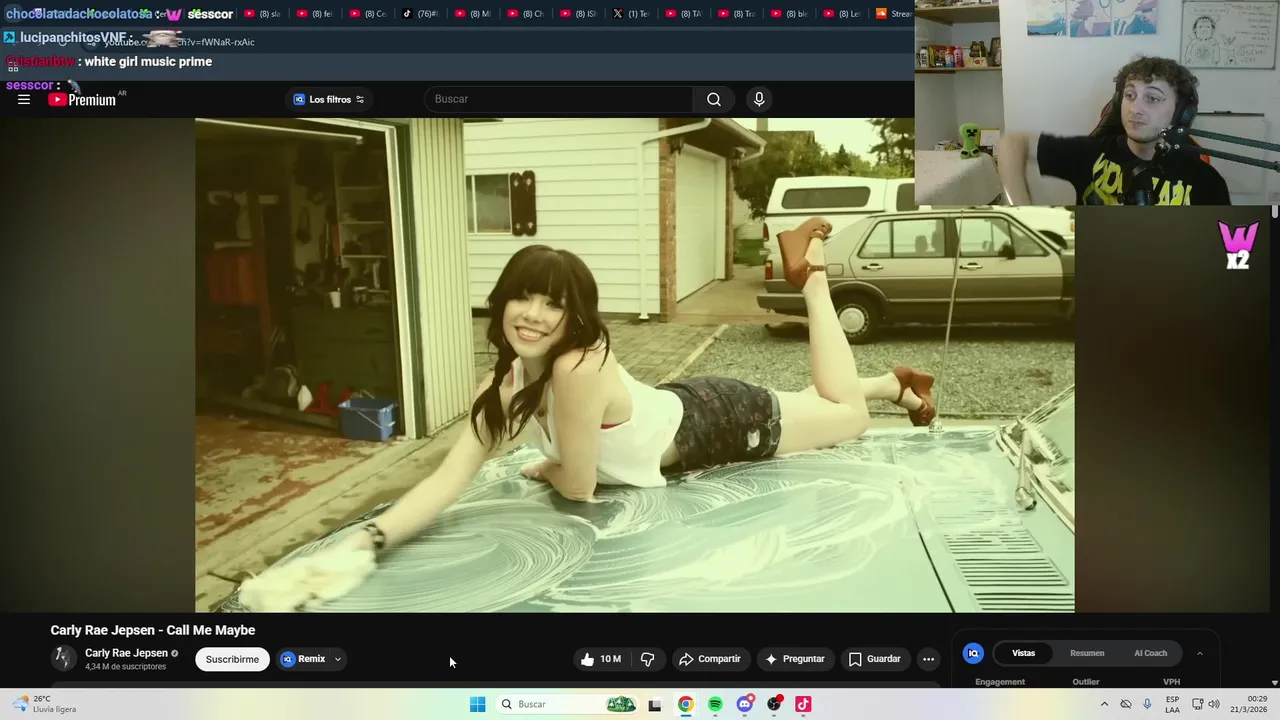This screenshot has width=1280, height=720.
Task: Select the Resumen tab
Action: pyautogui.click(x=1087, y=653)
